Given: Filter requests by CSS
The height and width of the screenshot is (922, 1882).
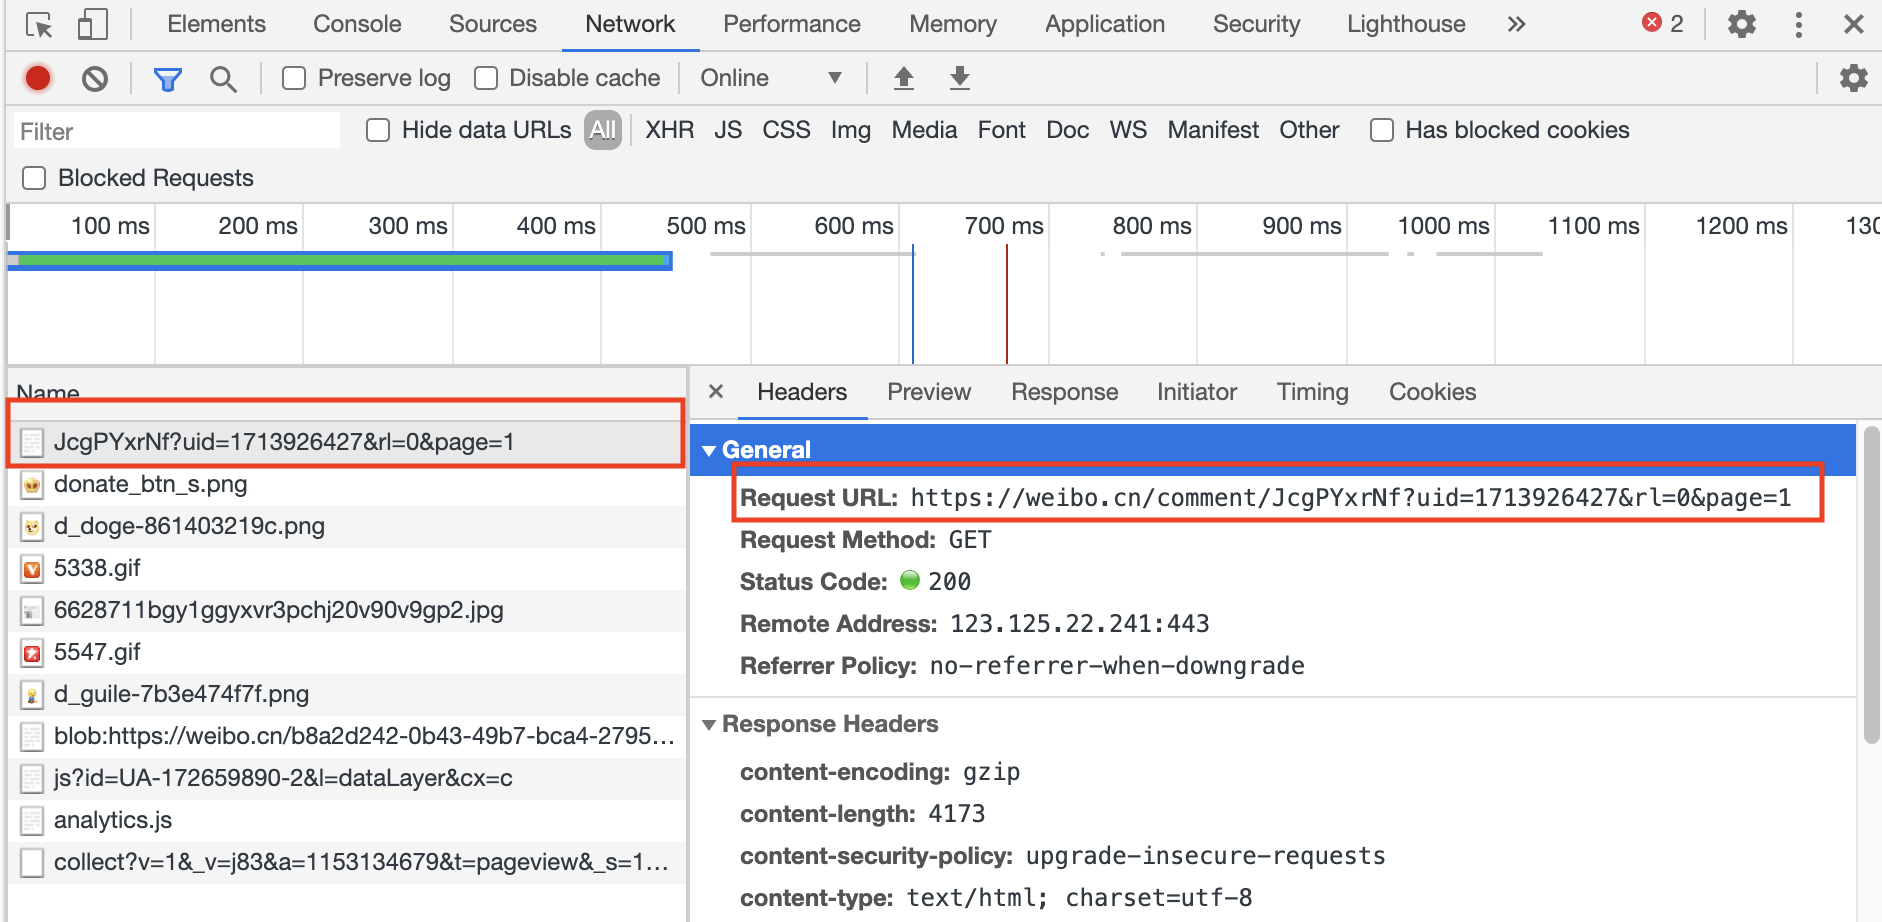Looking at the screenshot, I should 786,130.
